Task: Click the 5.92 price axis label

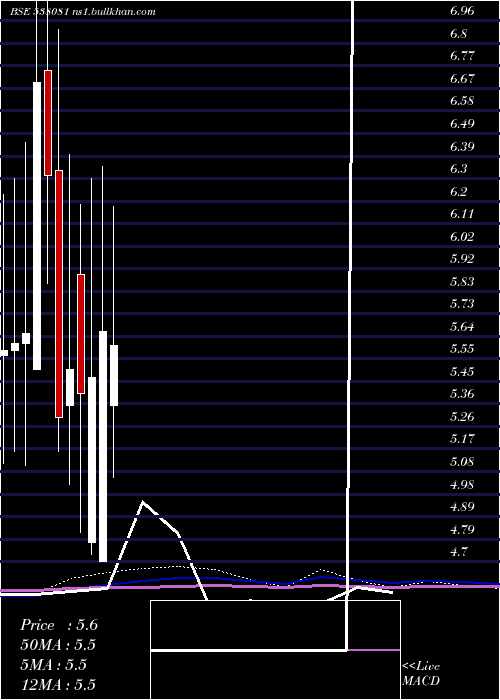Action: (x=462, y=259)
